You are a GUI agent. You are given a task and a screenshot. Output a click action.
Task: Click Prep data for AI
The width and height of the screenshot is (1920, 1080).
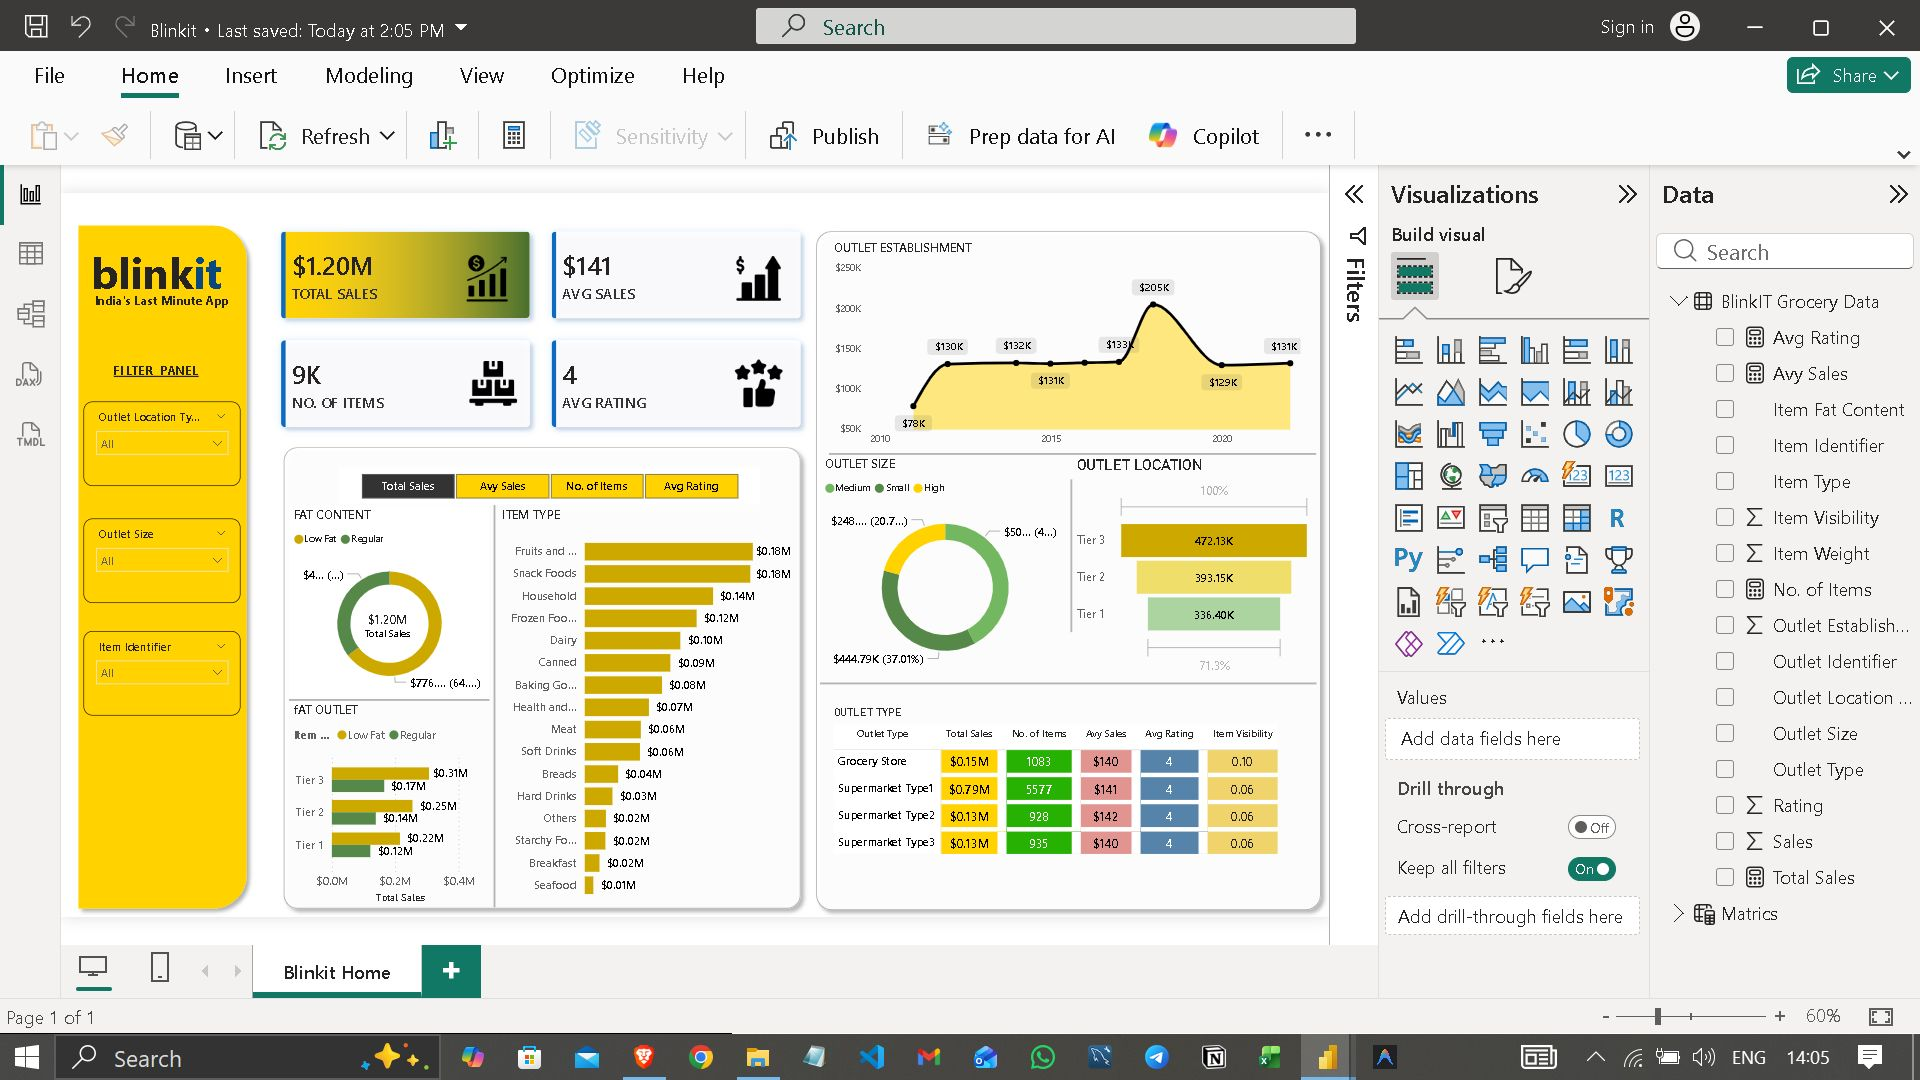[x=1021, y=136]
